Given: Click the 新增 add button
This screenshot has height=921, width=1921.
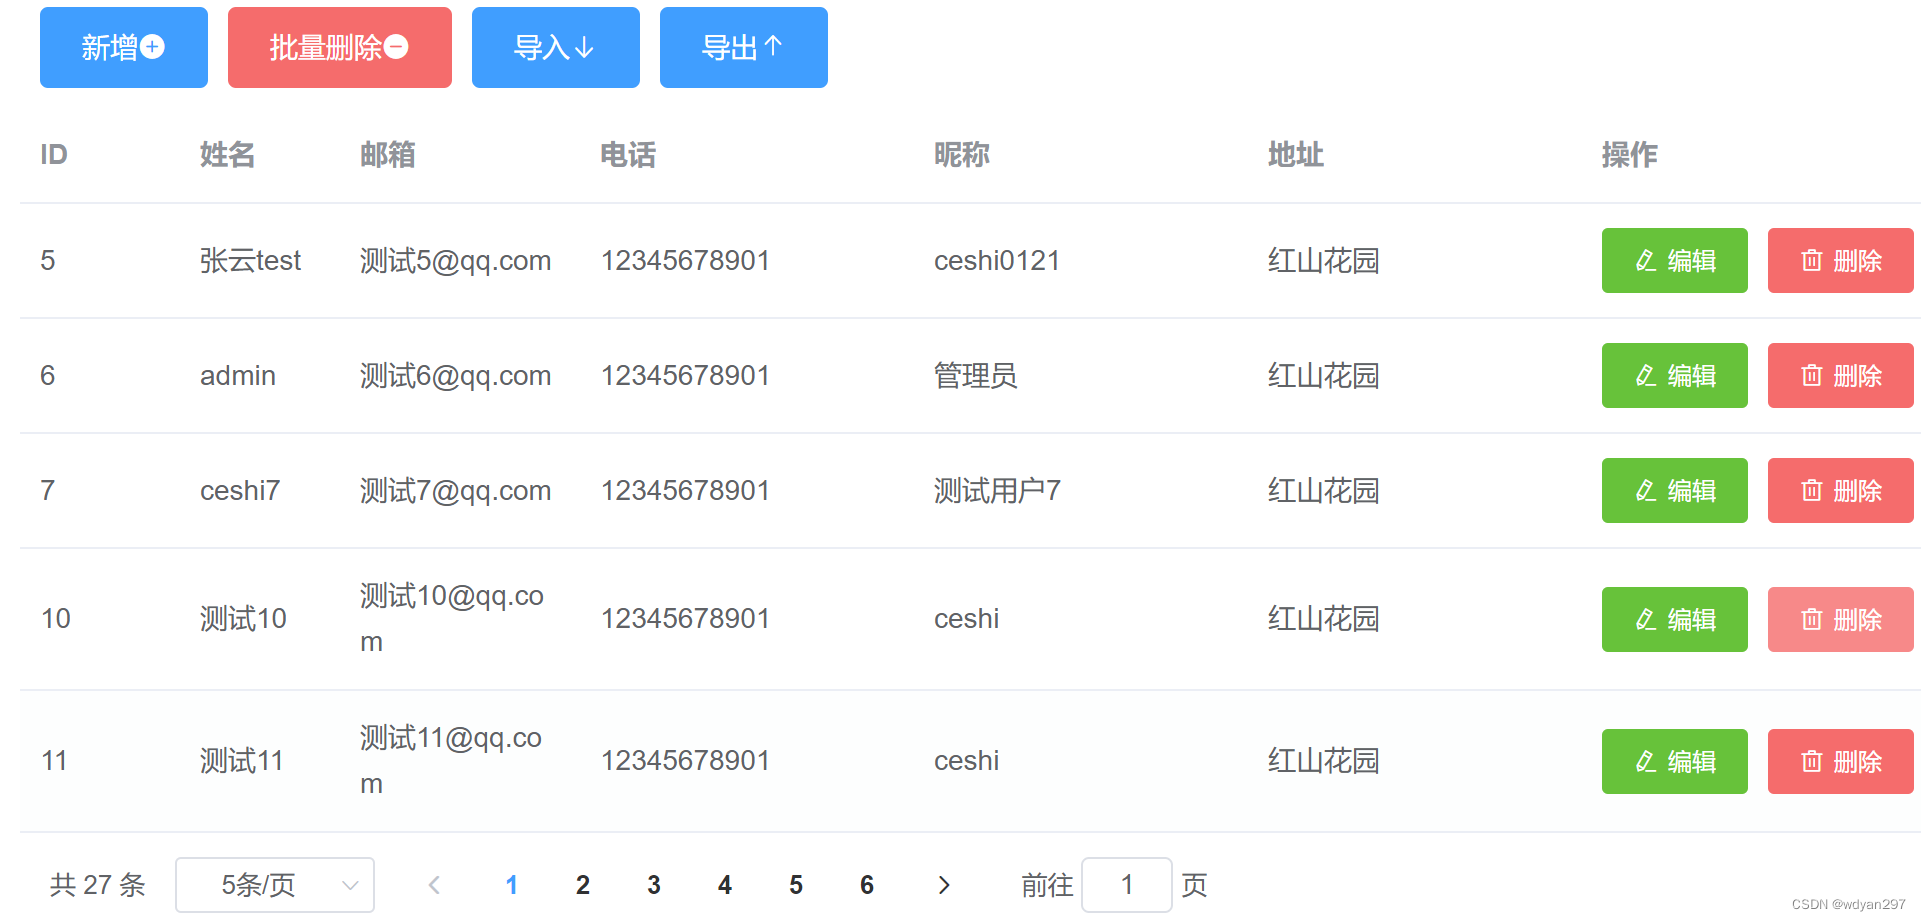Looking at the screenshot, I should [124, 47].
